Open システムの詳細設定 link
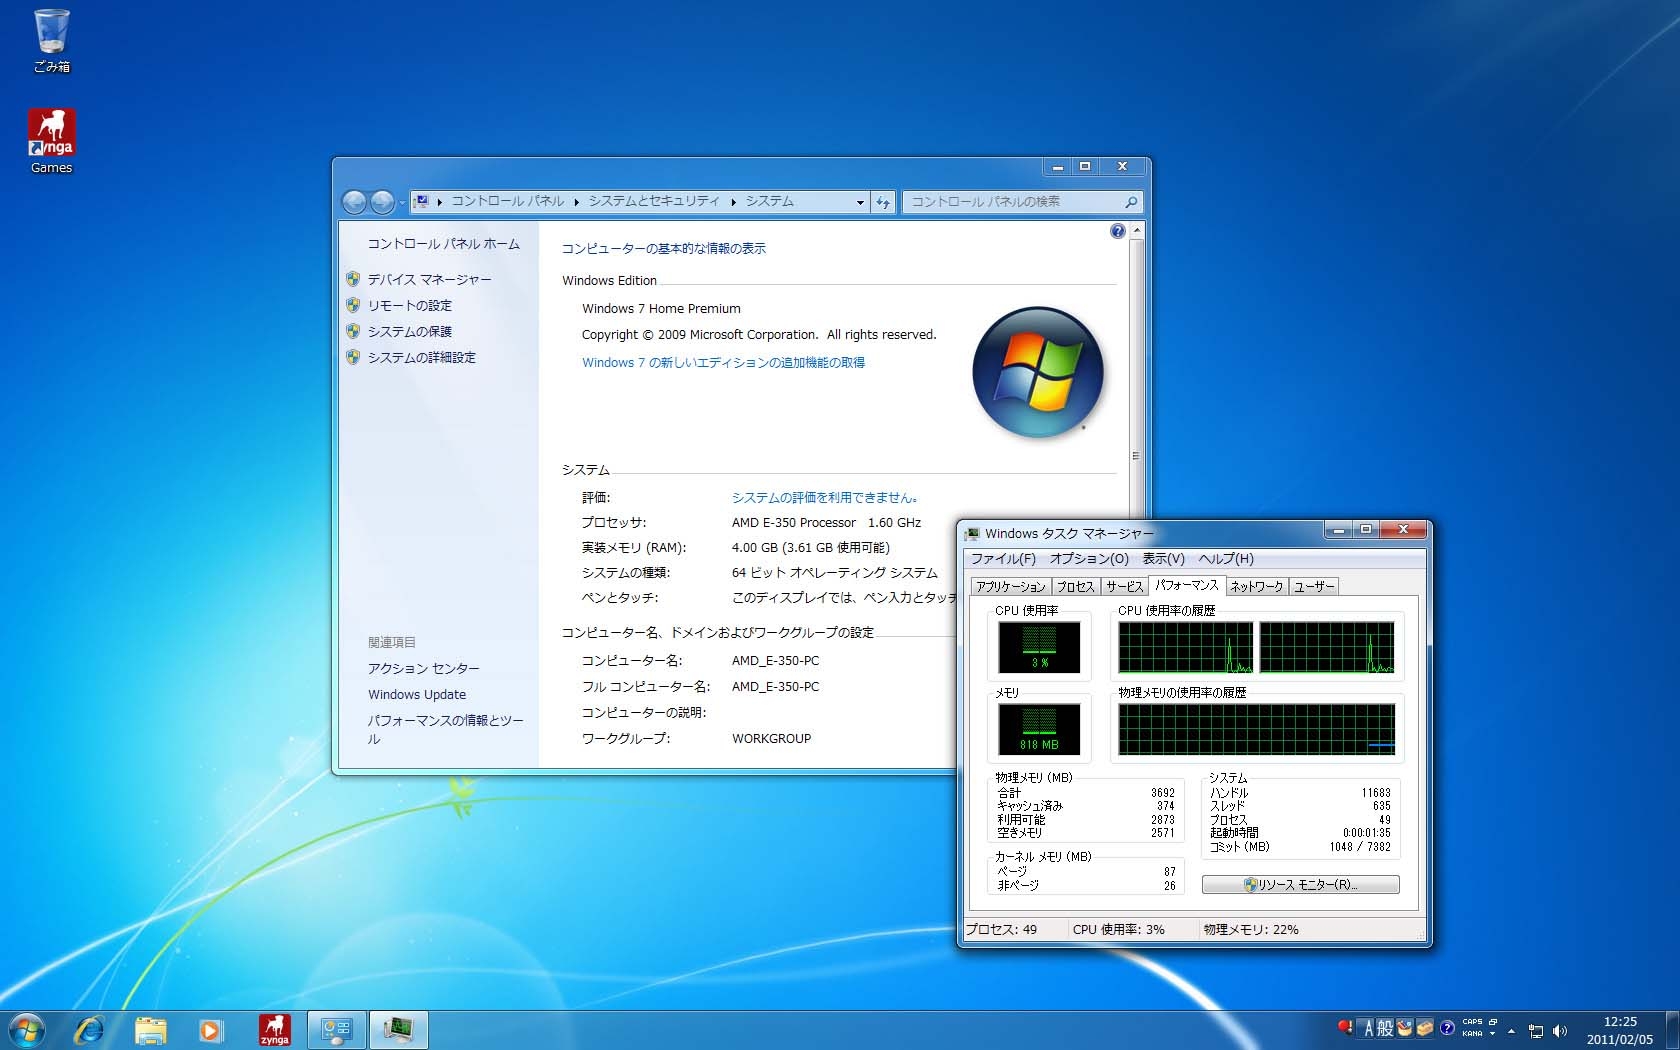The width and height of the screenshot is (1680, 1050). pos(421,358)
